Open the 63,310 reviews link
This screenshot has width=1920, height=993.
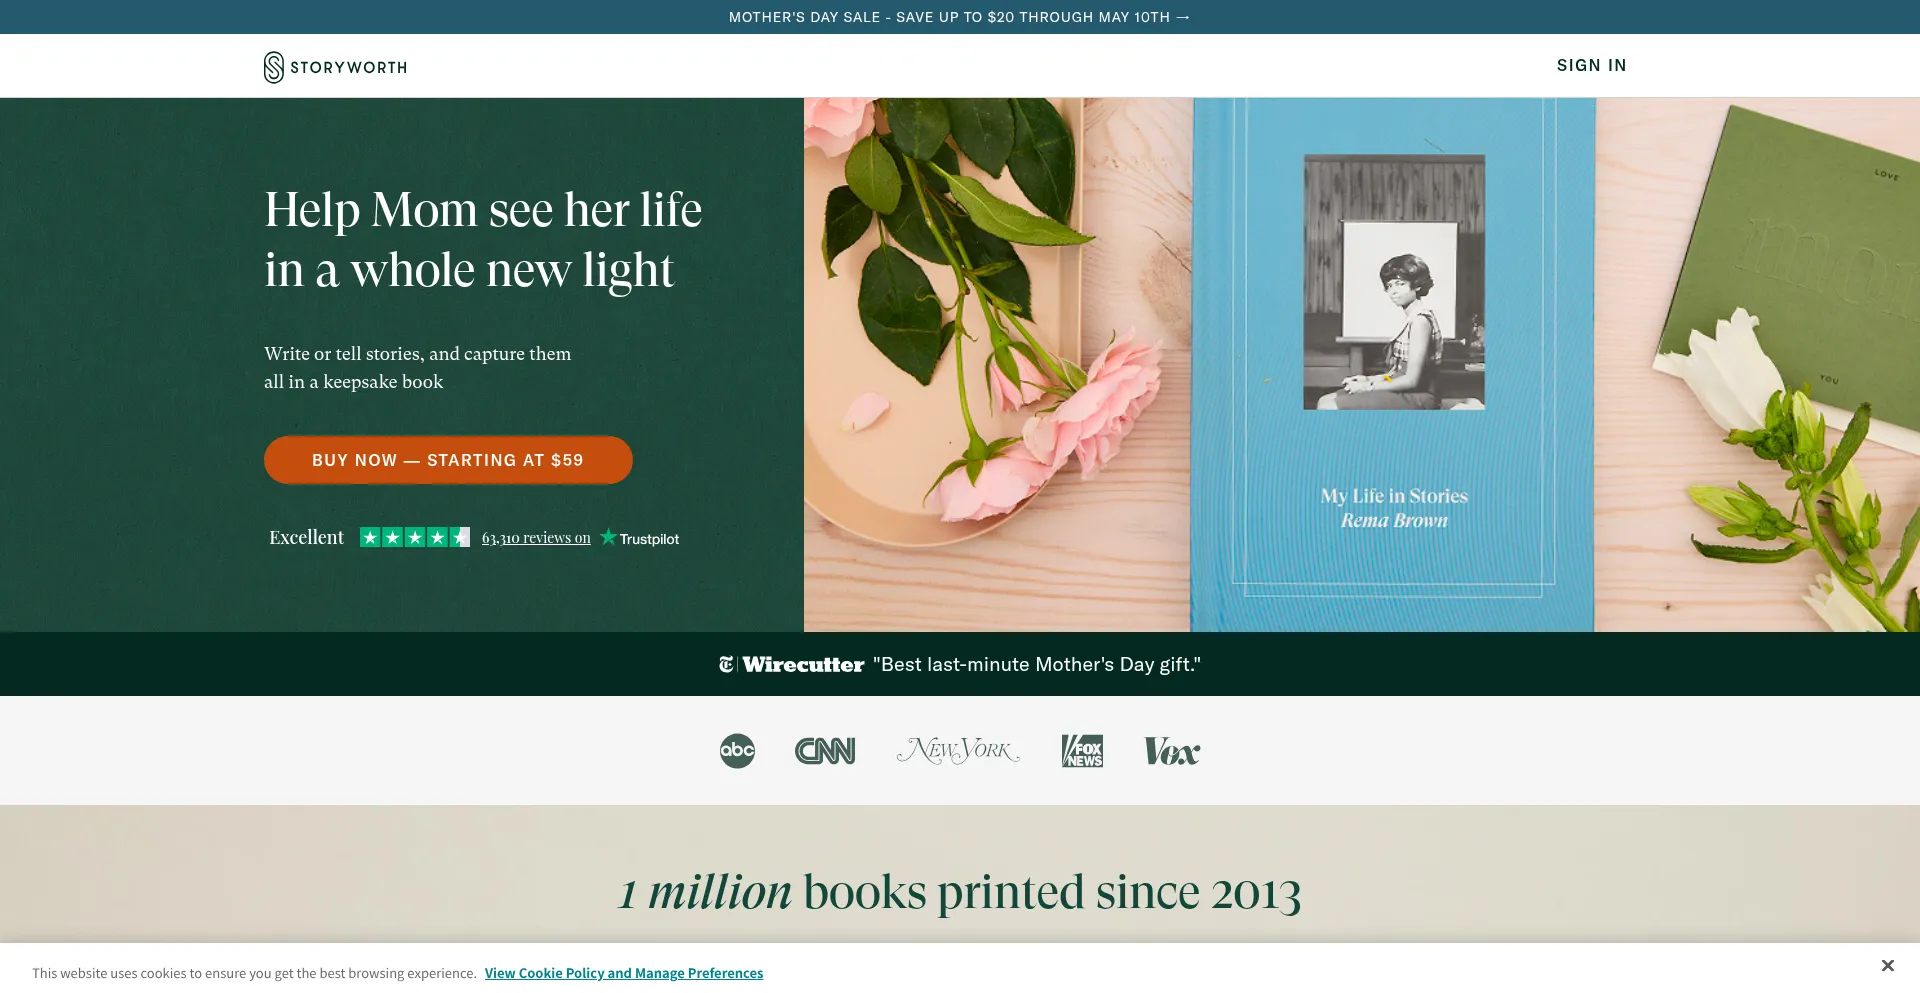(x=536, y=538)
